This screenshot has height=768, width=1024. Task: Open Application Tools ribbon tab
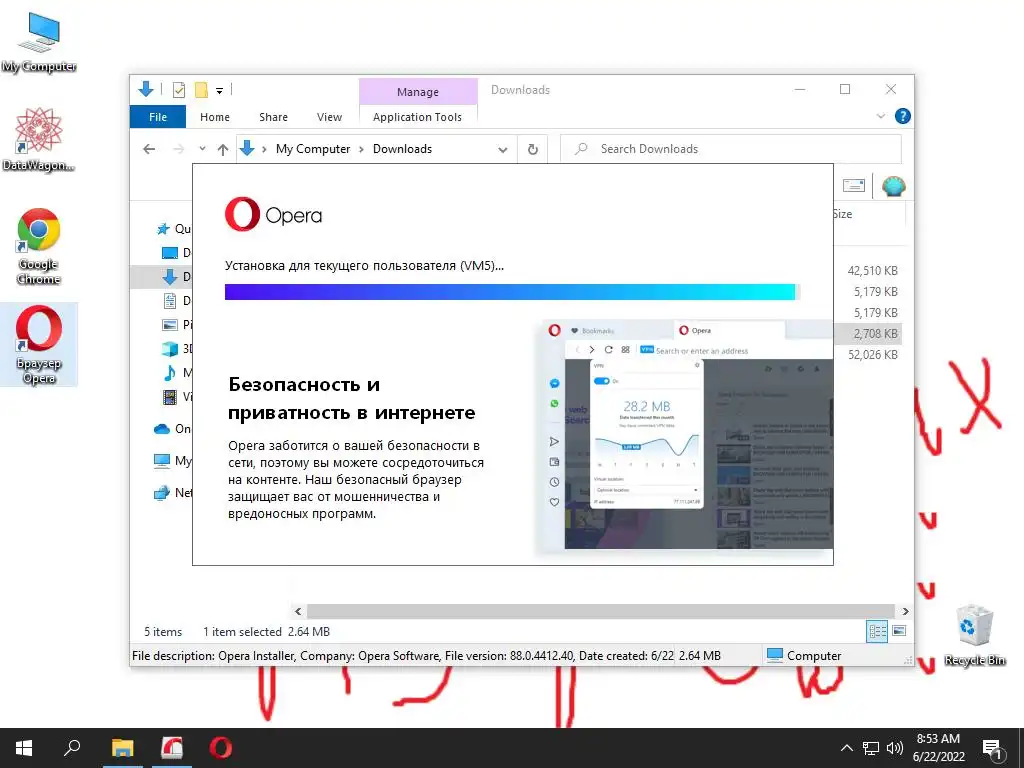(417, 117)
